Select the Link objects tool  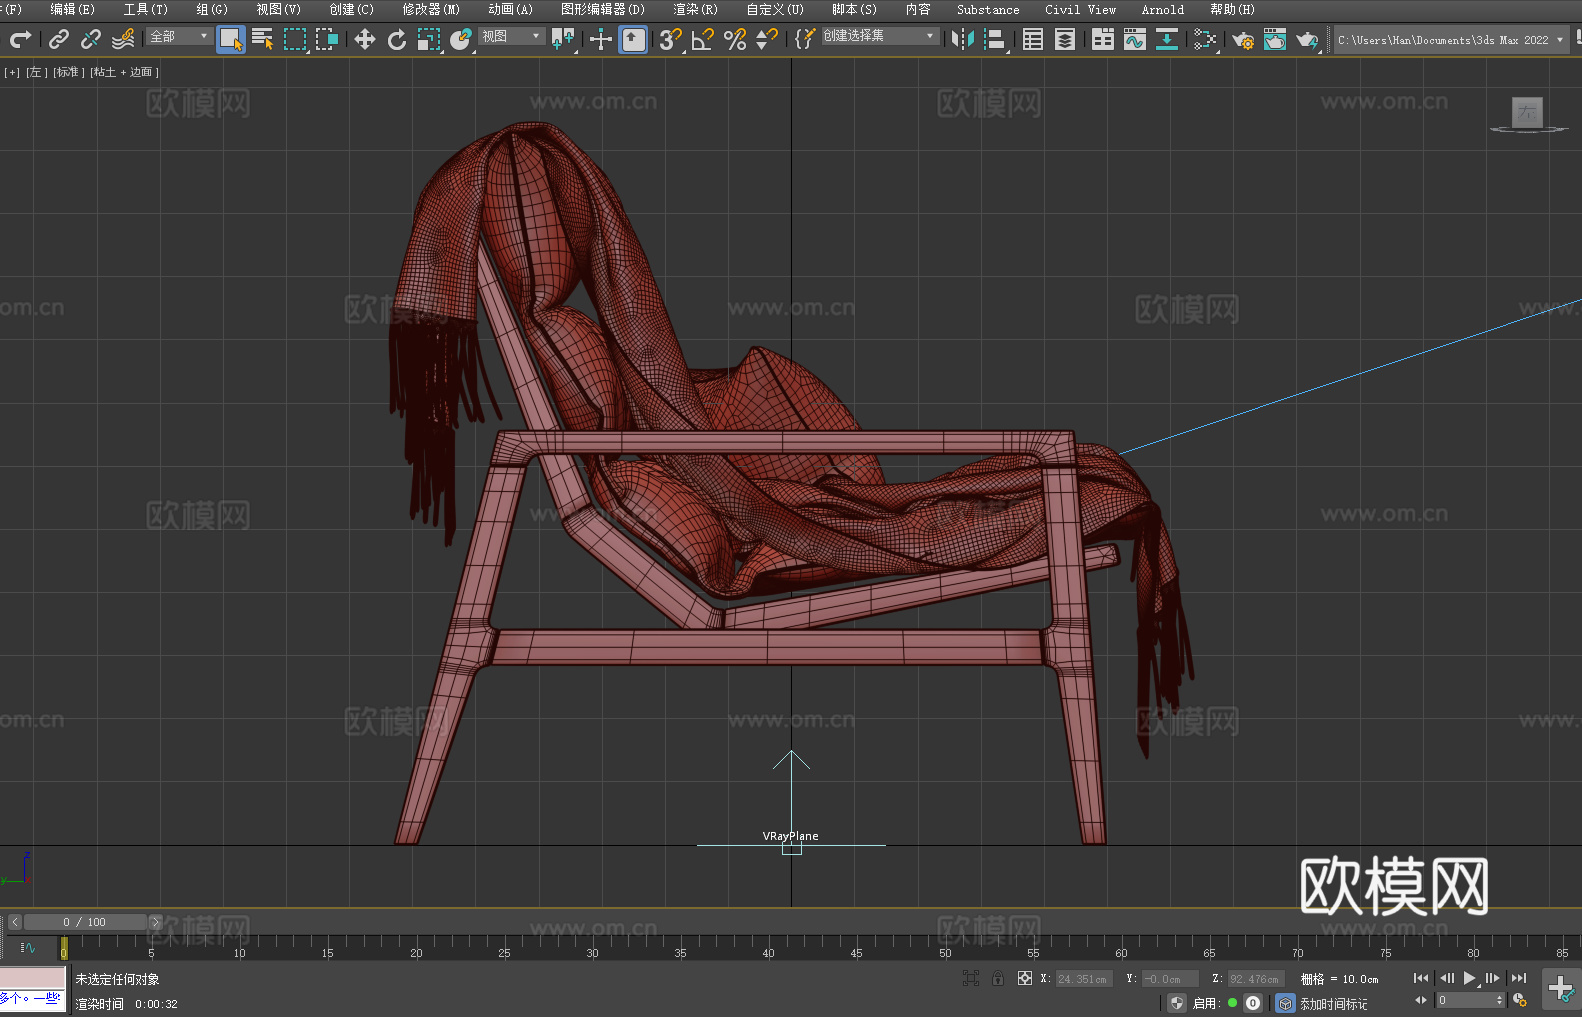59,39
